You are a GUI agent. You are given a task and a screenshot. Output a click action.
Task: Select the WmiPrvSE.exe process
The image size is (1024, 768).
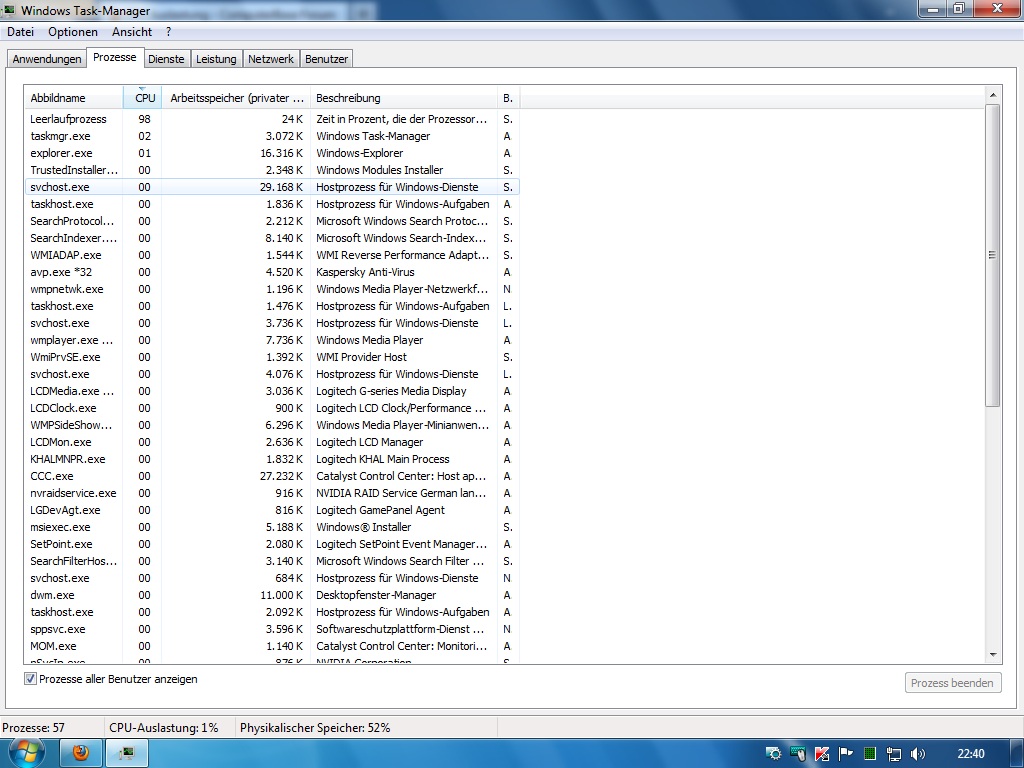click(x=272, y=357)
